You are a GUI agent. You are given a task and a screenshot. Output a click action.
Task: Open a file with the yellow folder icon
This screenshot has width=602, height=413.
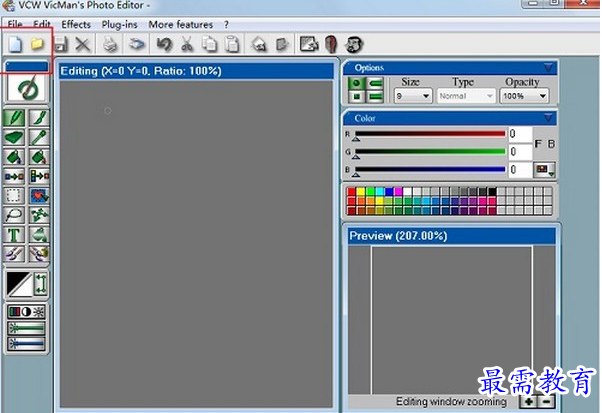point(37,44)
